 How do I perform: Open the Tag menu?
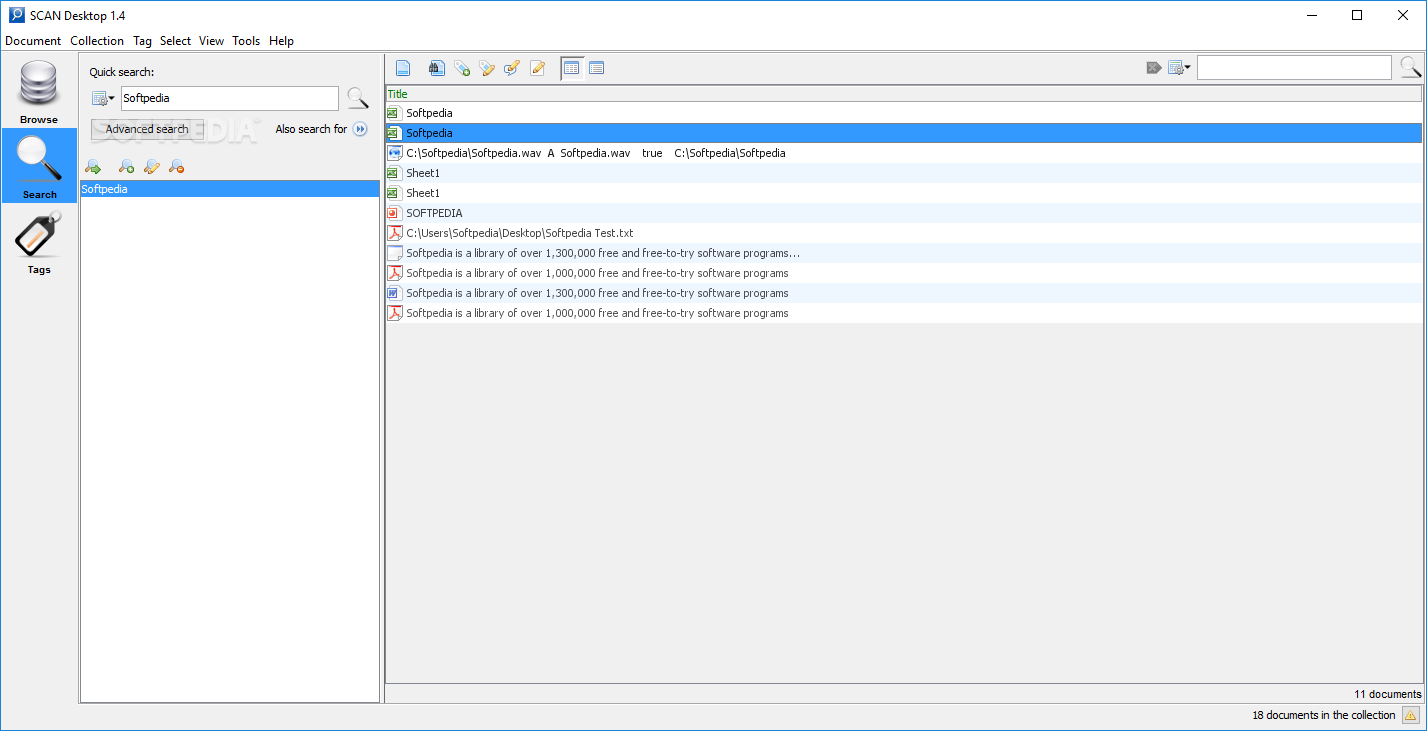(x=142, y=41)
